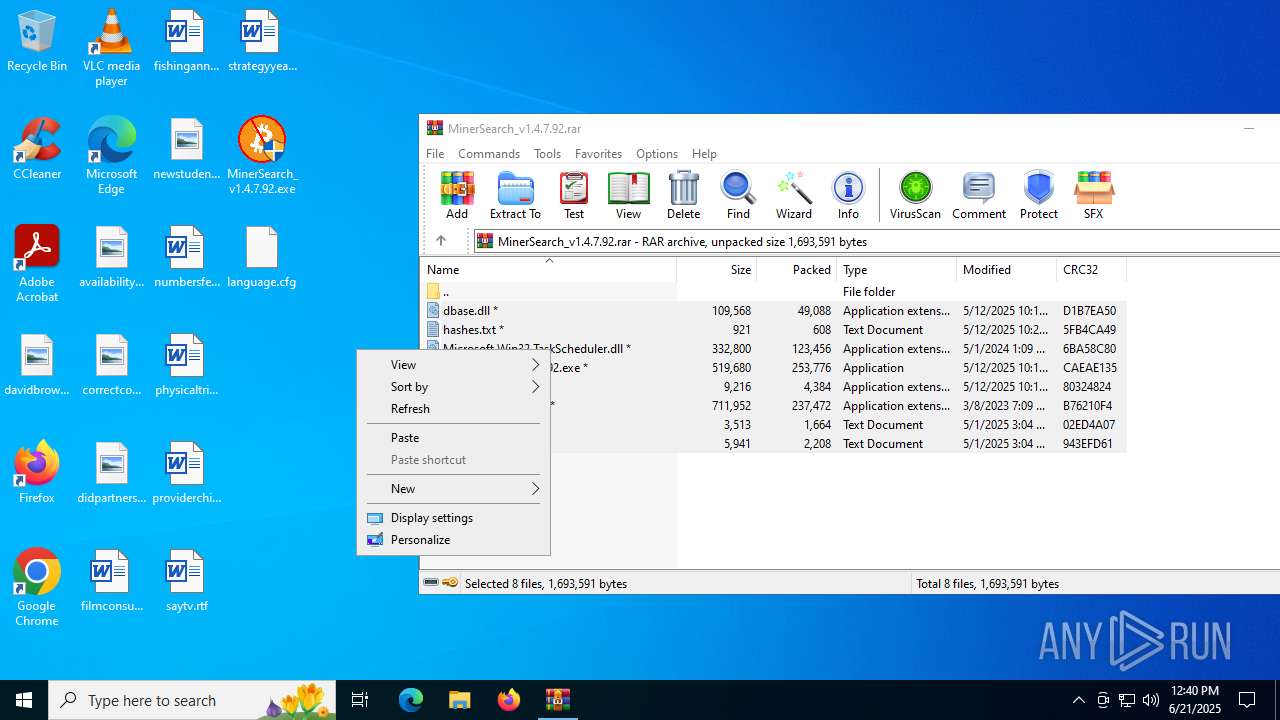Choose Paste from context menu
This screenshot has width=1280, height=720.
[x=453, y=438]
